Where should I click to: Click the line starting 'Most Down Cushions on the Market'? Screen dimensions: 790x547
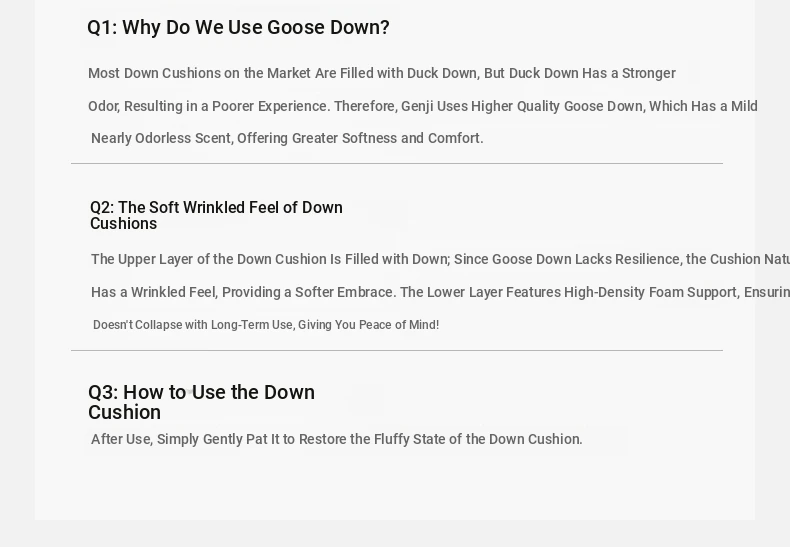click(382, 73)
